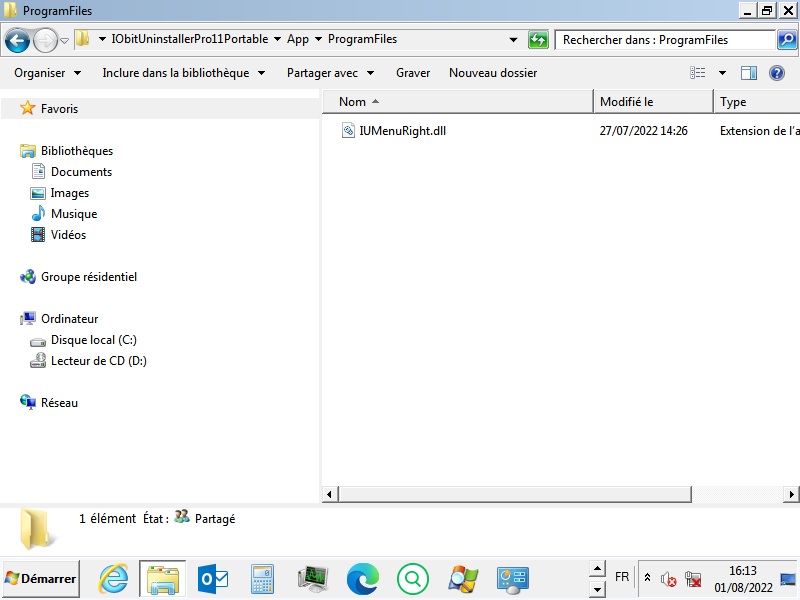Toggle the preview pane icon
This screenshot has width=800, height=600.
click(x=749, y=73)
